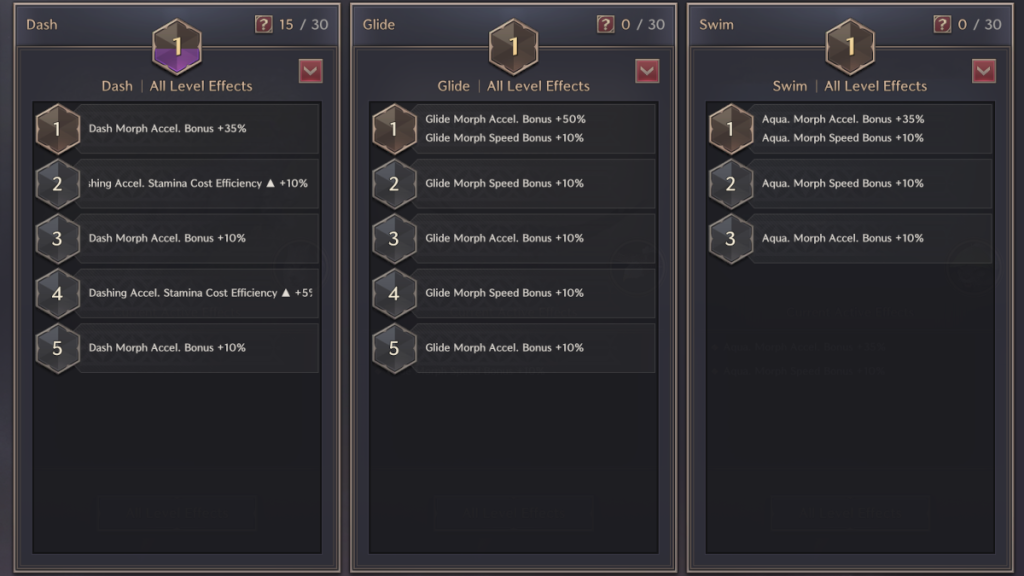Viewport: 1024px width, 576px height.
Task: Open the Glide help question mark icon
Action: pos(606,24)
